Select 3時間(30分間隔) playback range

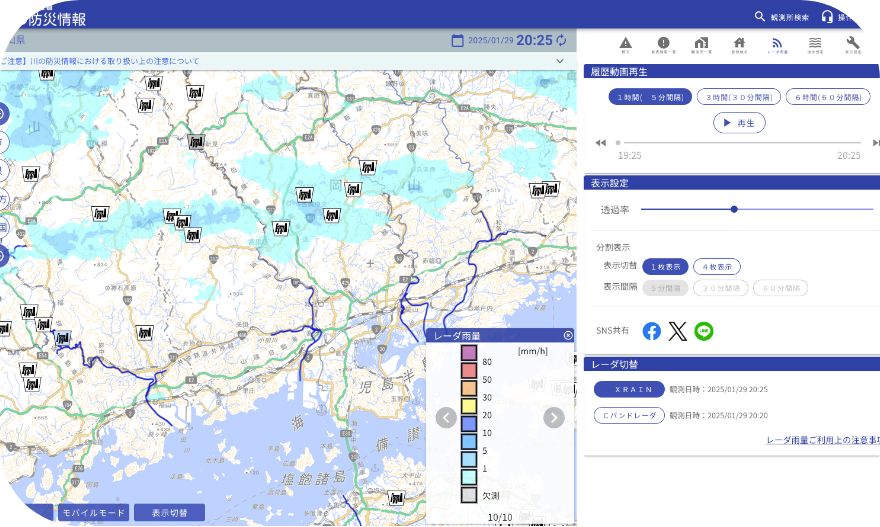739,97
